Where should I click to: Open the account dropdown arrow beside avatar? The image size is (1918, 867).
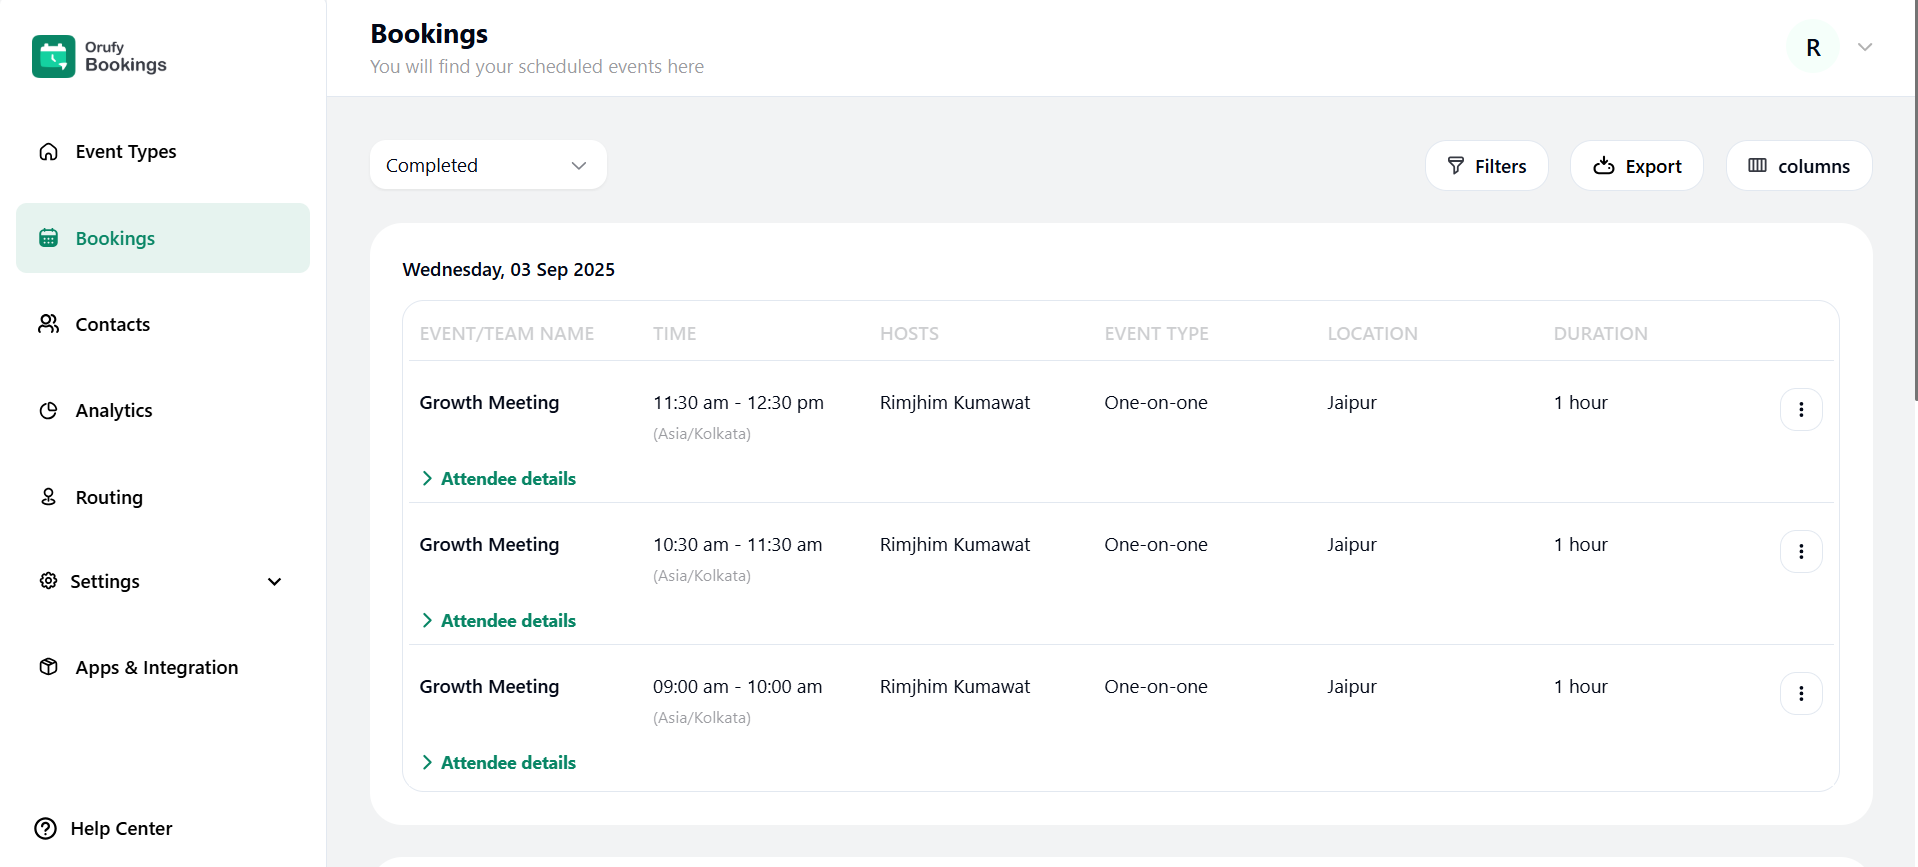tap(1864, 47)
